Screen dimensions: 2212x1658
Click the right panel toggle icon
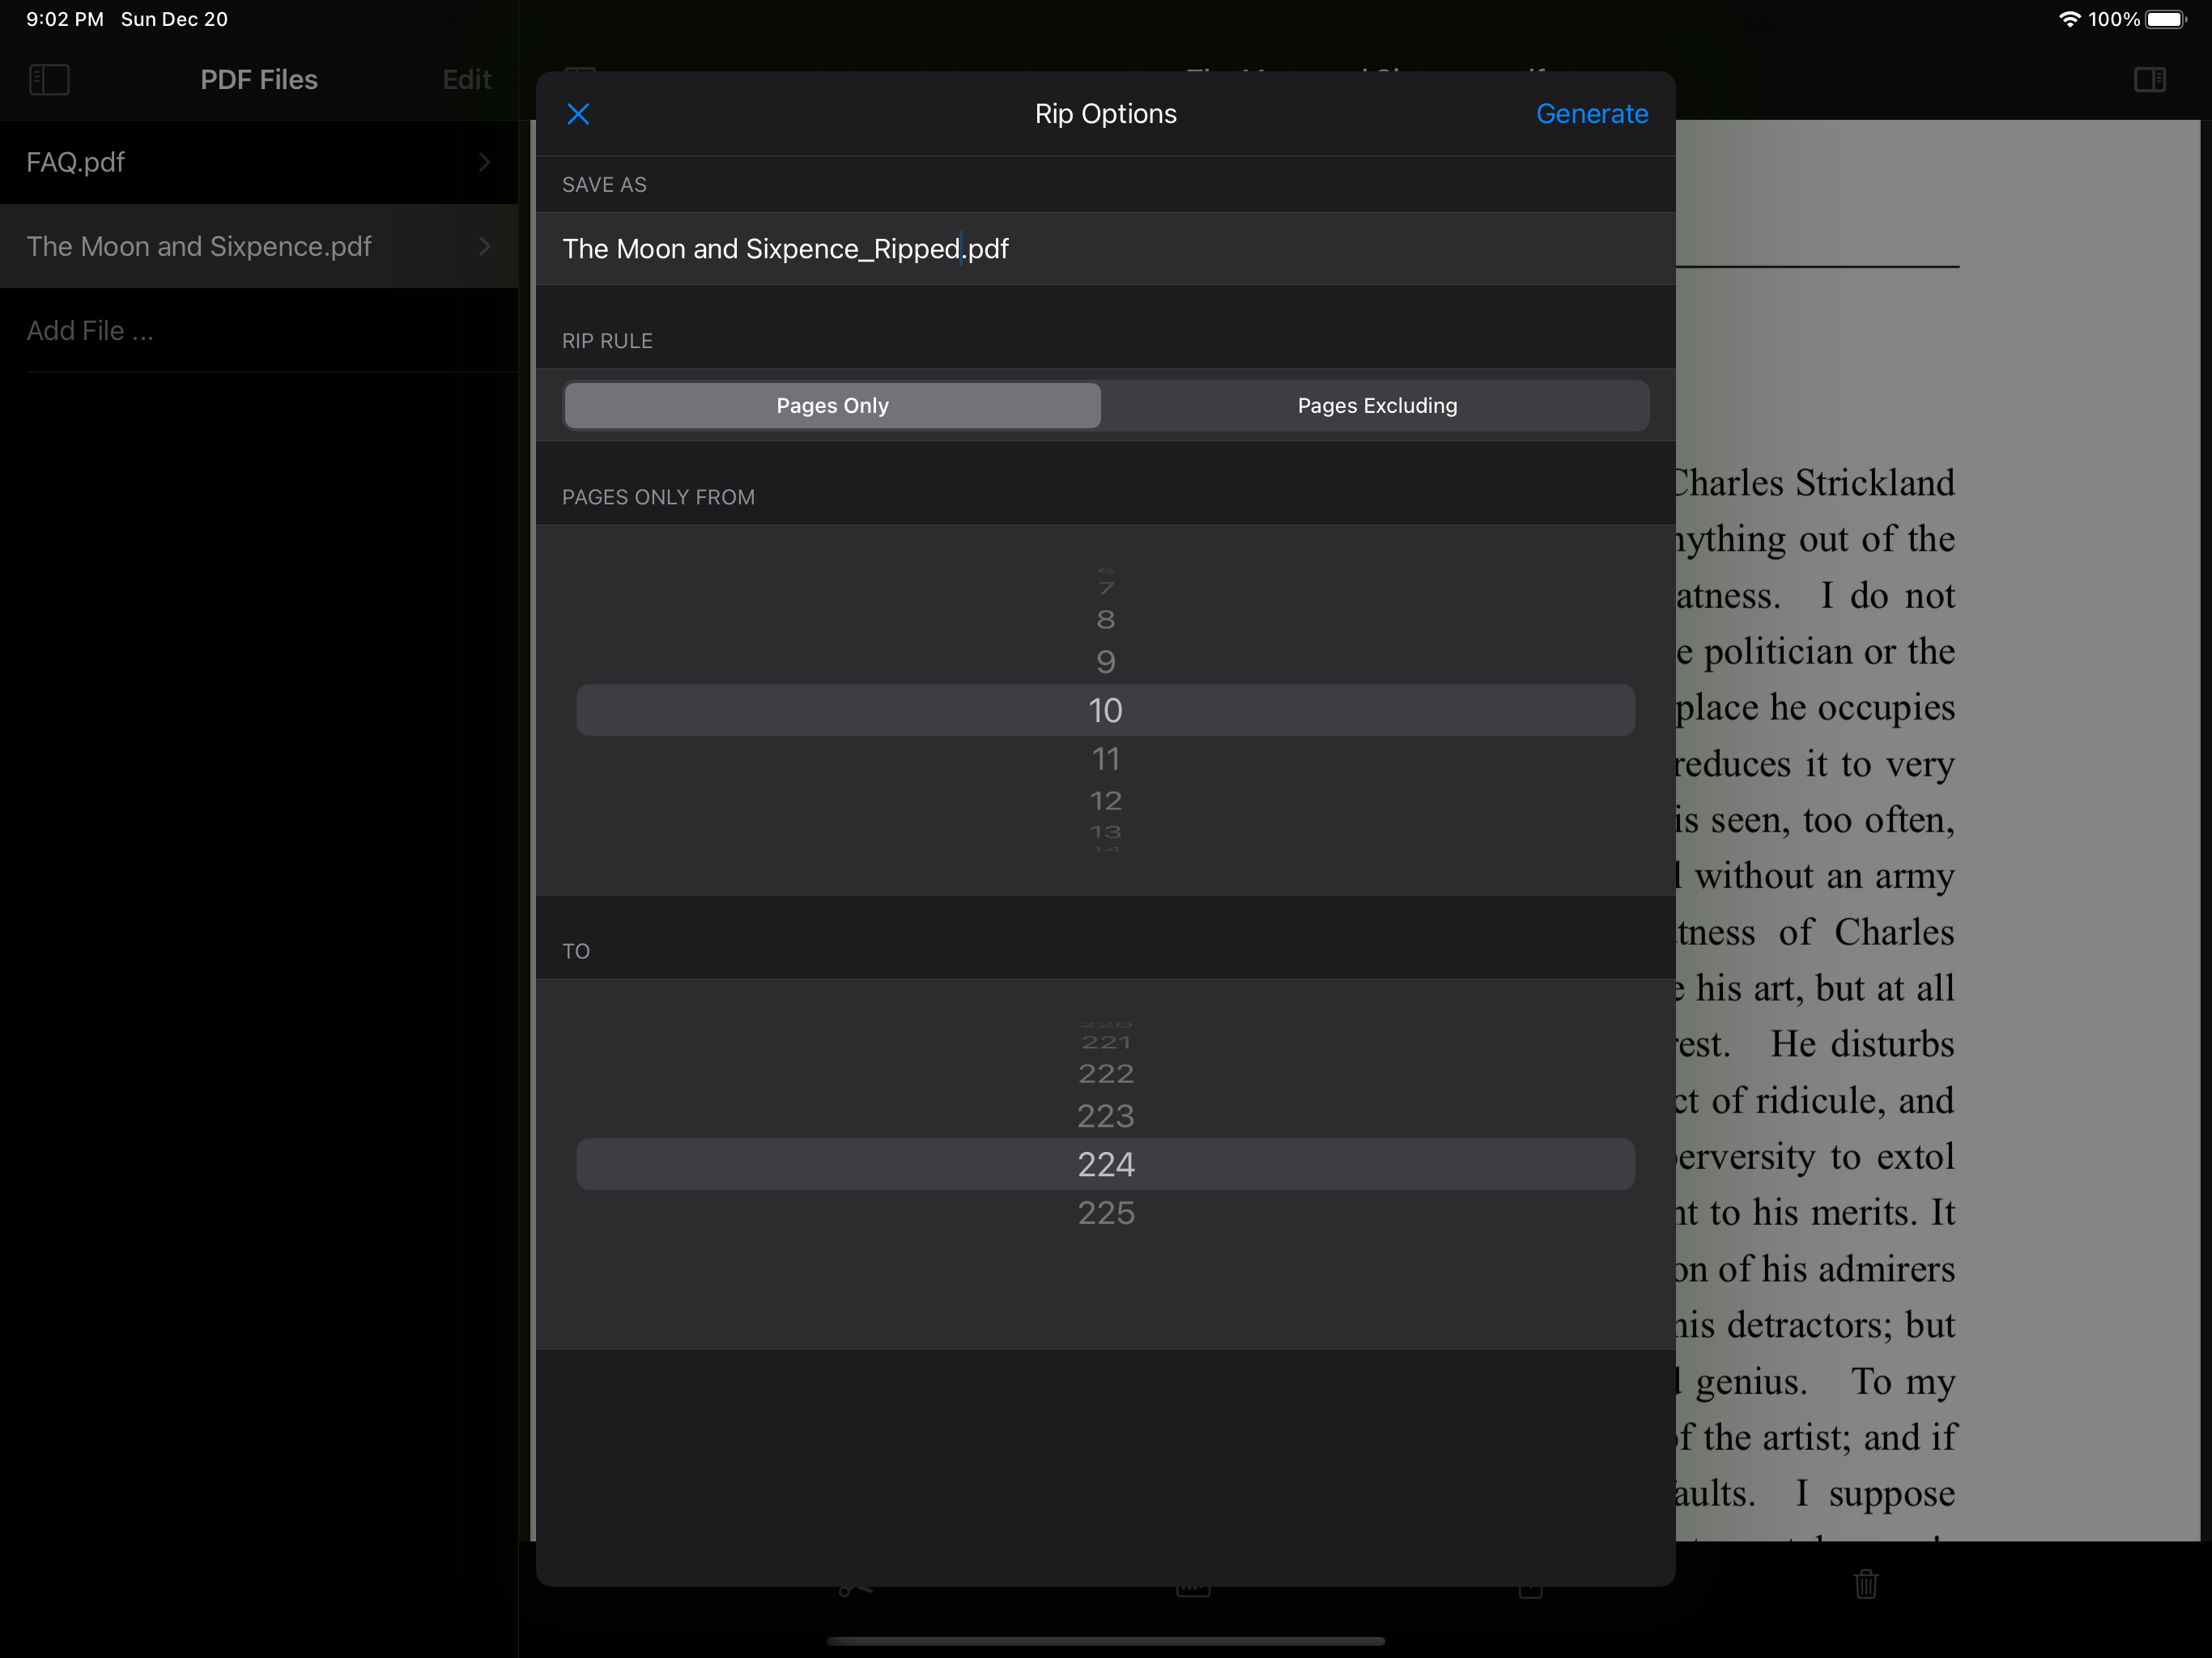coord(2149,80)
